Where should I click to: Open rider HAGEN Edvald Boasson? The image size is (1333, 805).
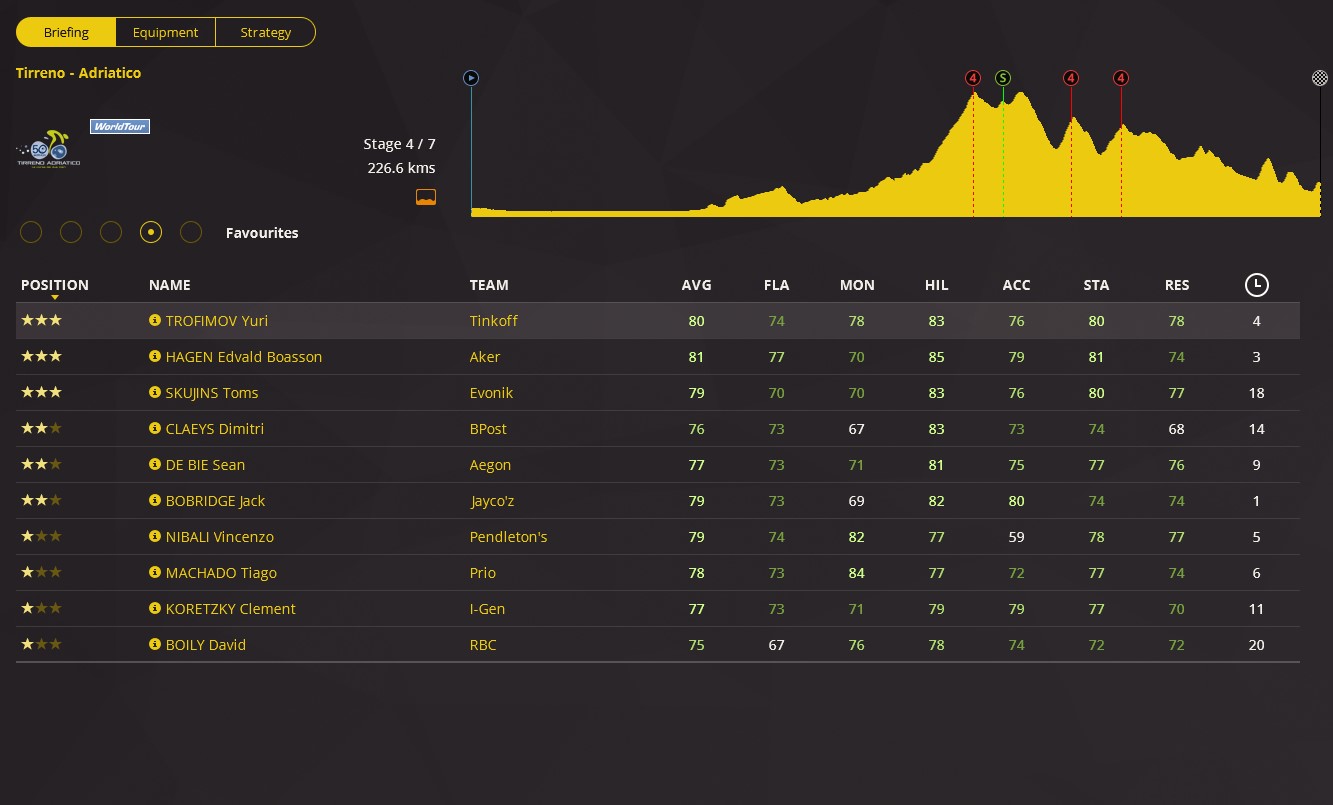coord(244,357)
